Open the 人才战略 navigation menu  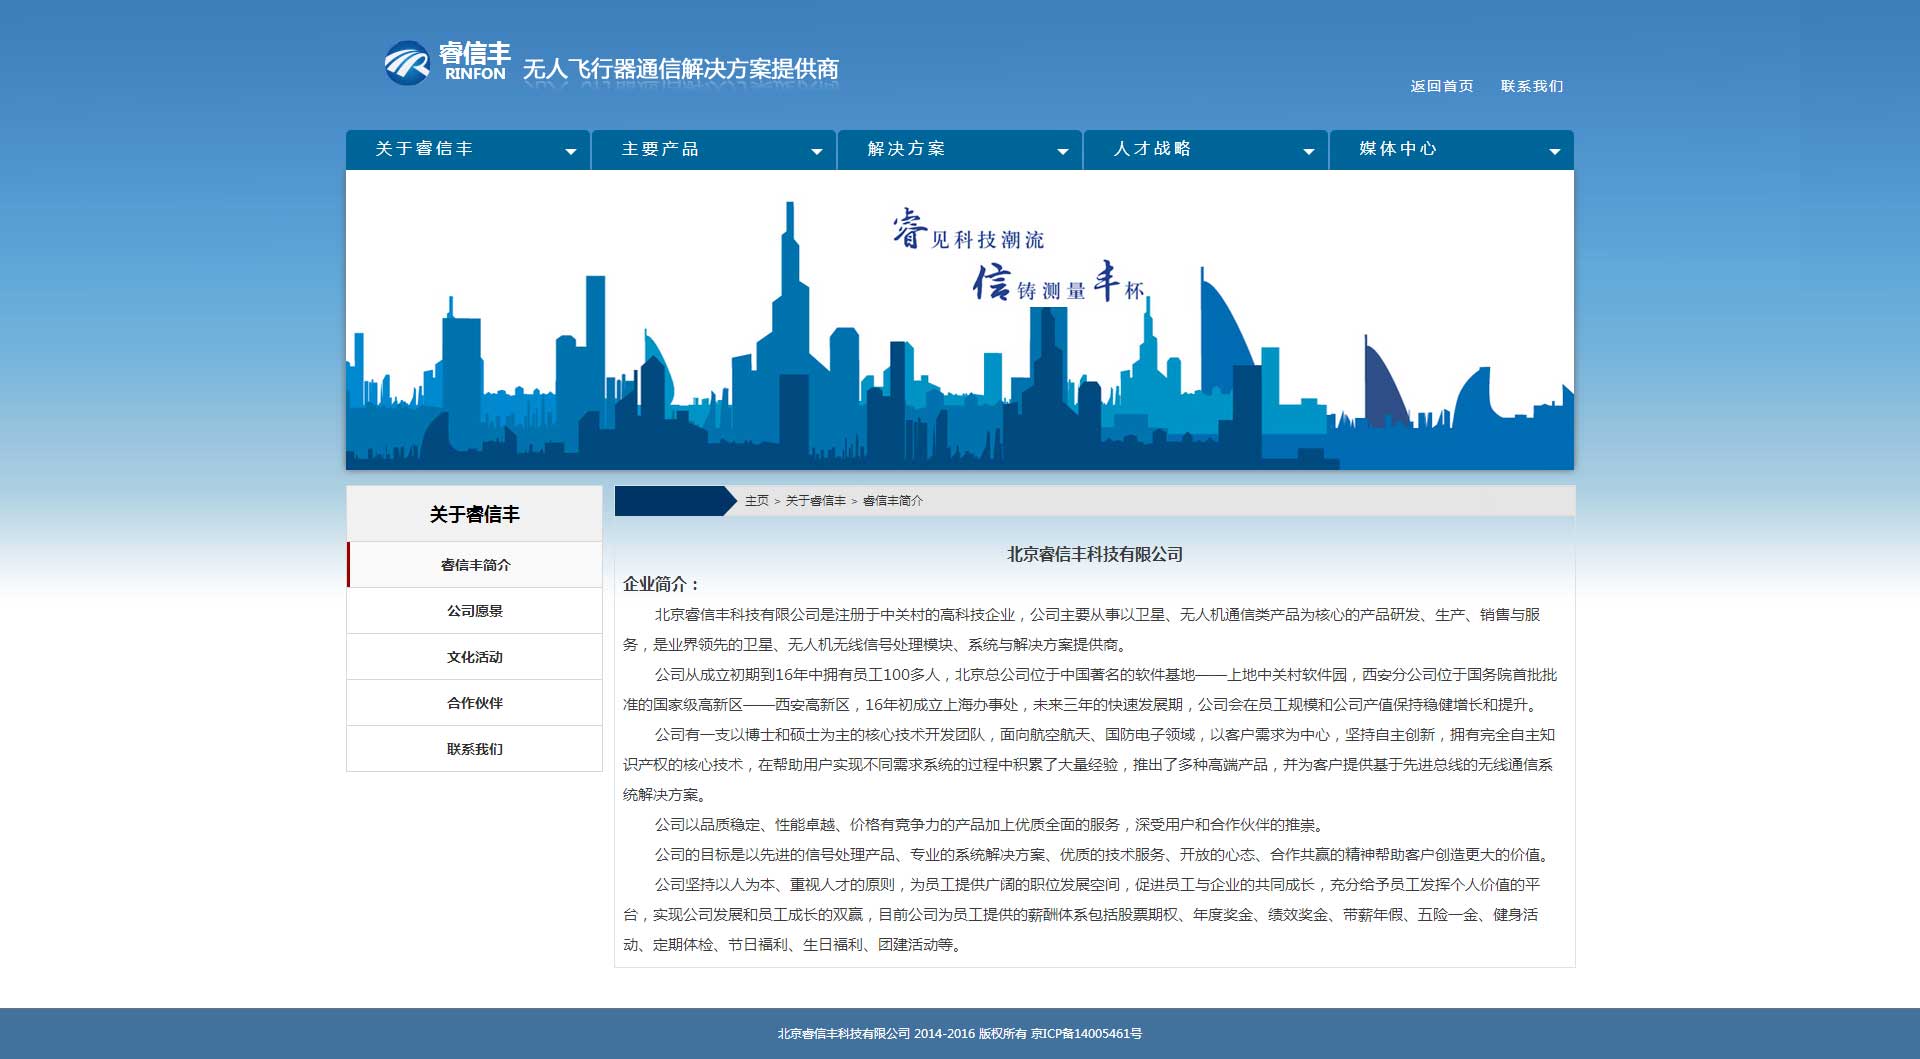coord(1206,150)
